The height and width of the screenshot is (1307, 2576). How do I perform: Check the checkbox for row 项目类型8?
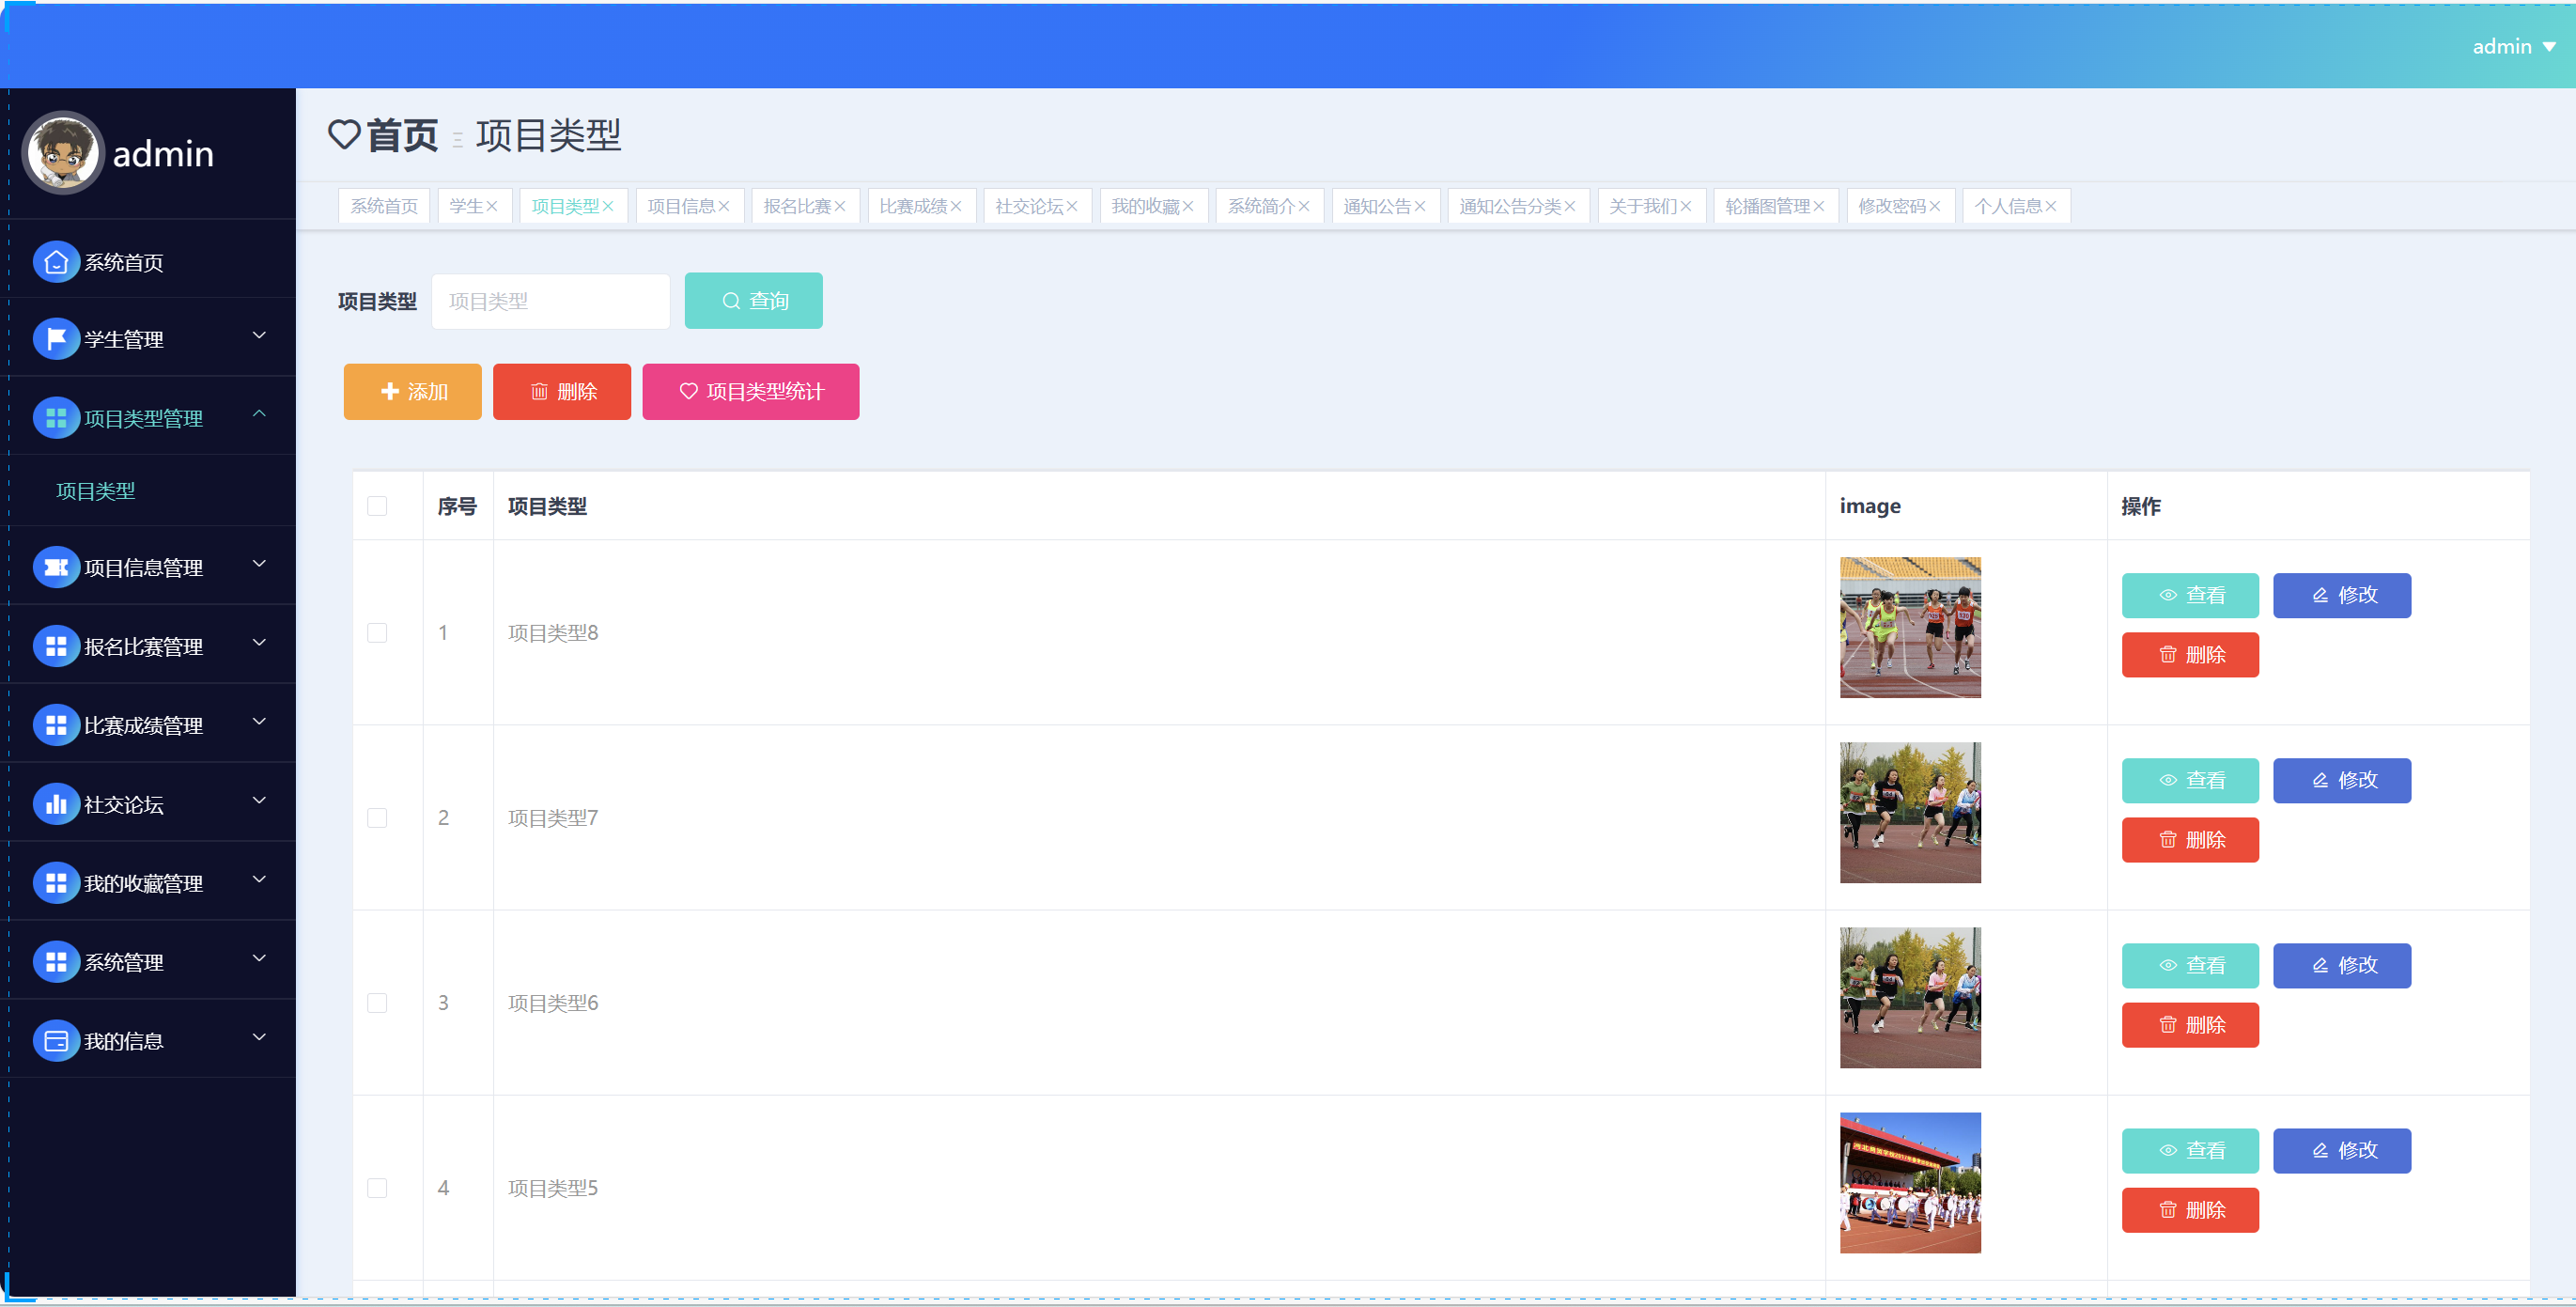click(x=377, y=633)
